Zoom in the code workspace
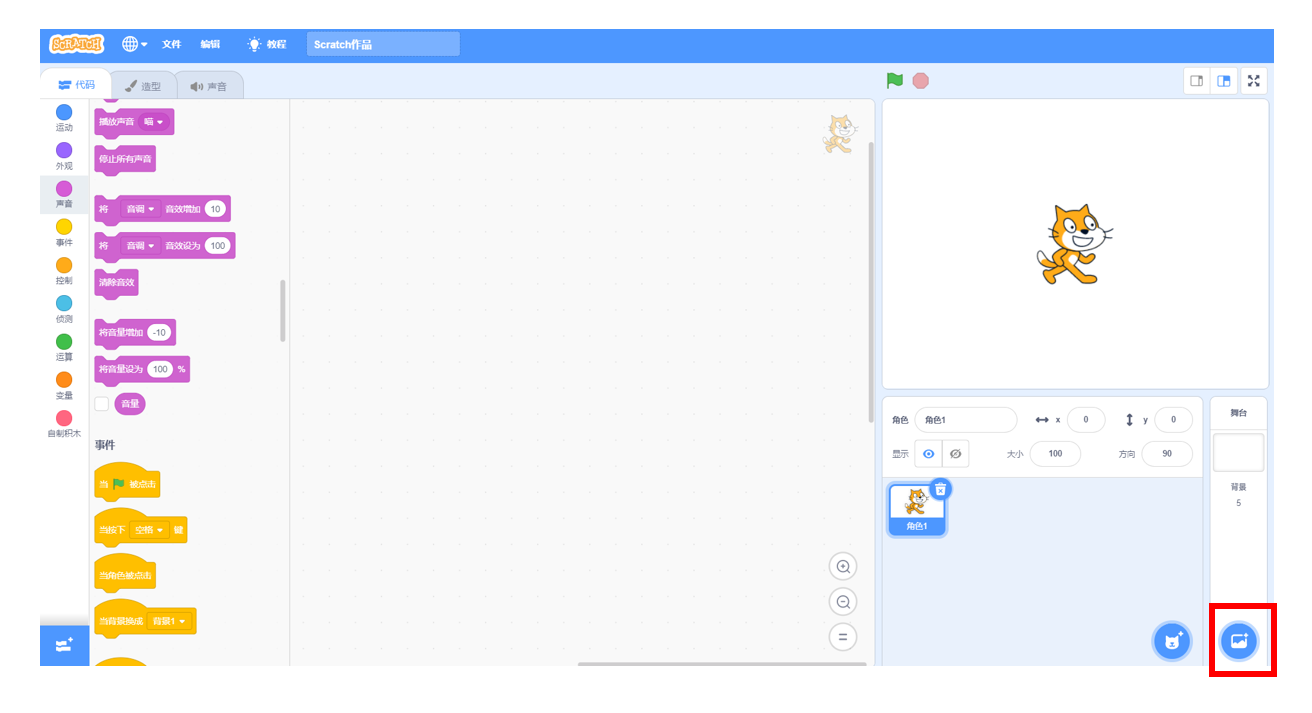The height and width of the screenshot is (713, 1312). tap(843, 567)
